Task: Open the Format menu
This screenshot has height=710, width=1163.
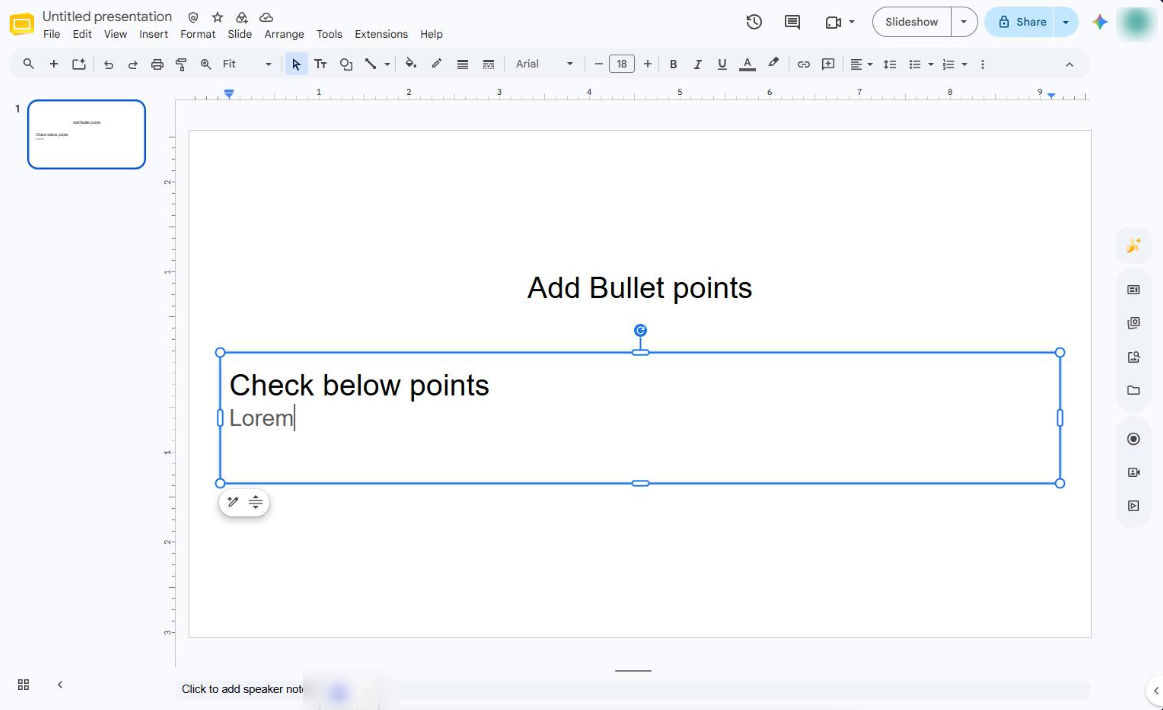Action: click(x=198, y=34)
